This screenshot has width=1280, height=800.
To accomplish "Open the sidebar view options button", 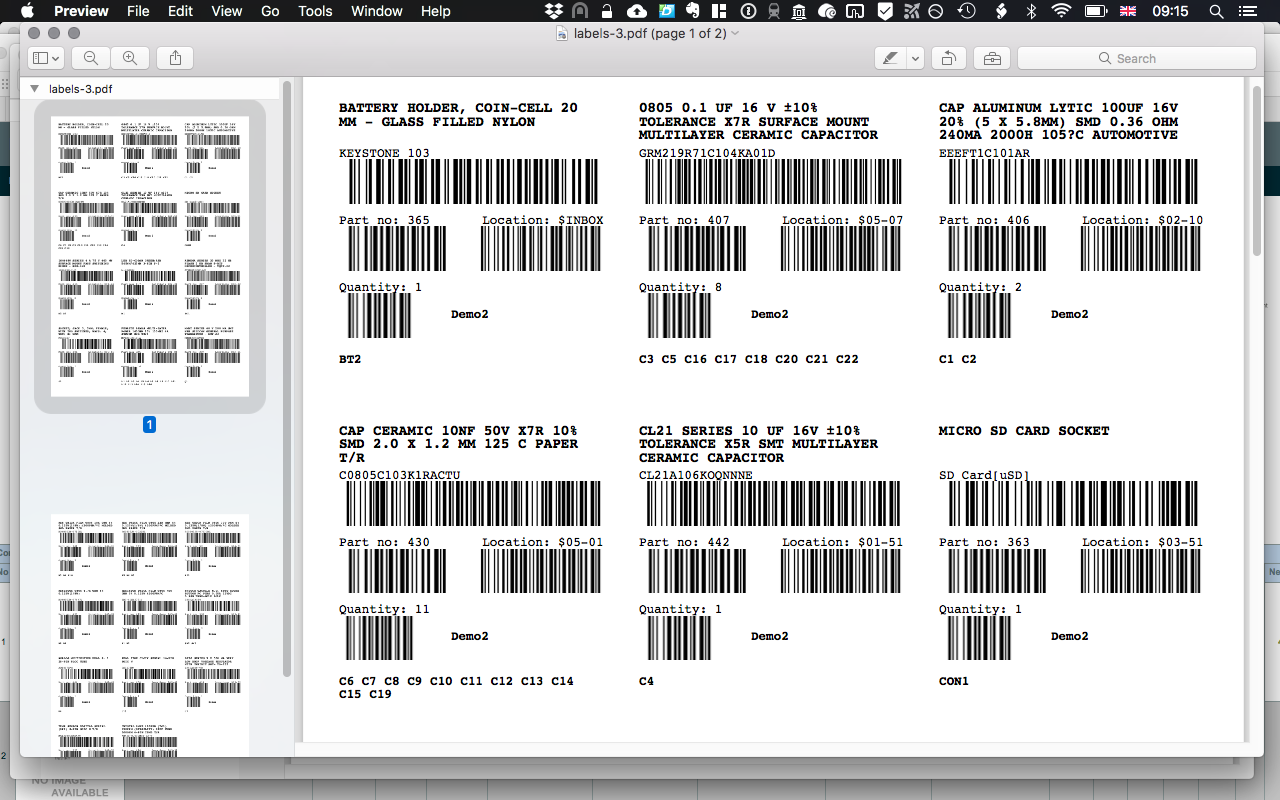I will (x=46, y=58).
